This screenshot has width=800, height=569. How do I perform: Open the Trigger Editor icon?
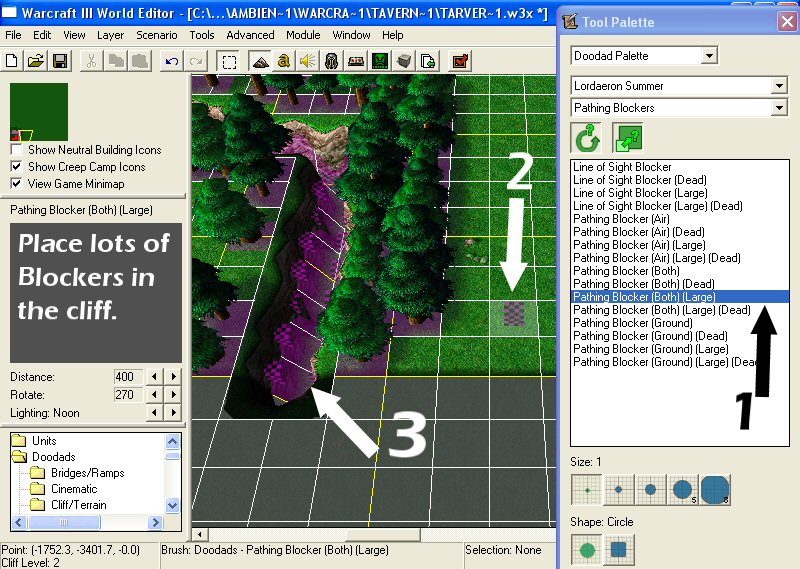[x=284, y=61]
